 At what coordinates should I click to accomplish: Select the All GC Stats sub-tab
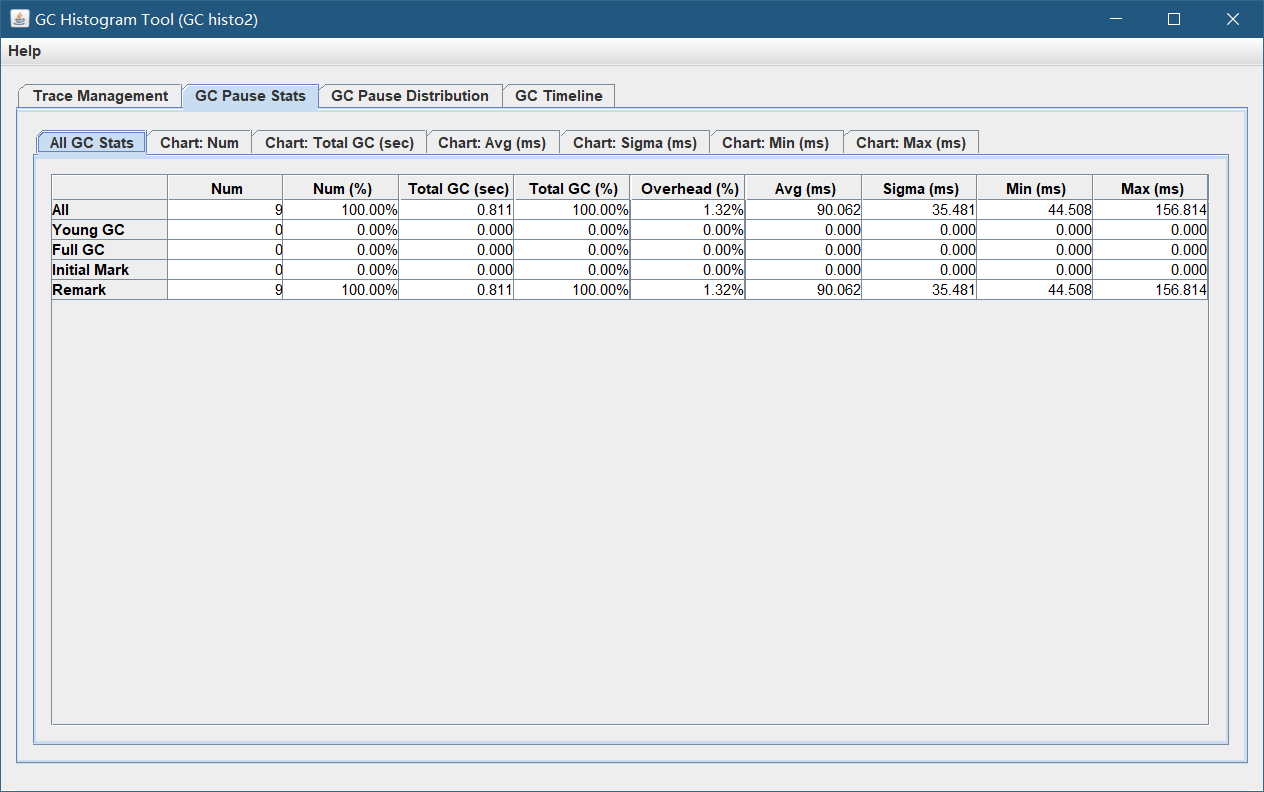91,143
